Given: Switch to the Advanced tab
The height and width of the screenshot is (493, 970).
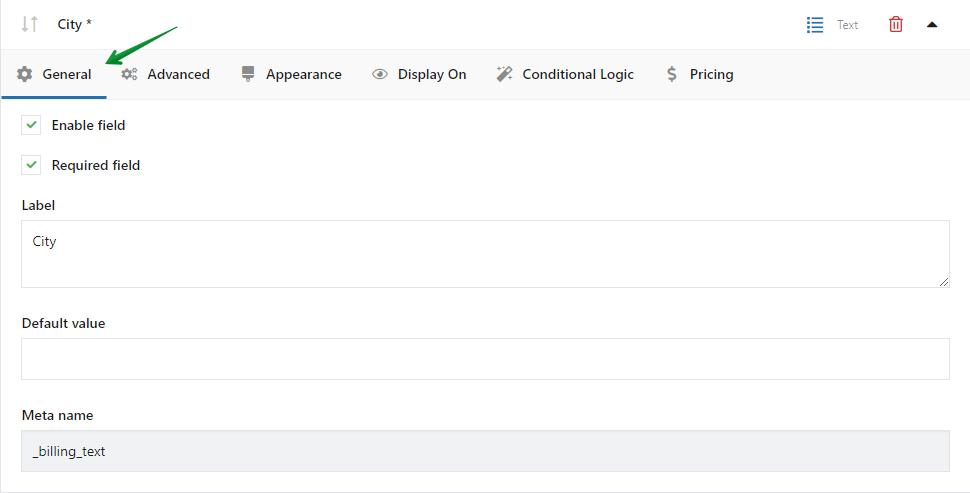Looking at the screenshot, I should tap(178, 74).
